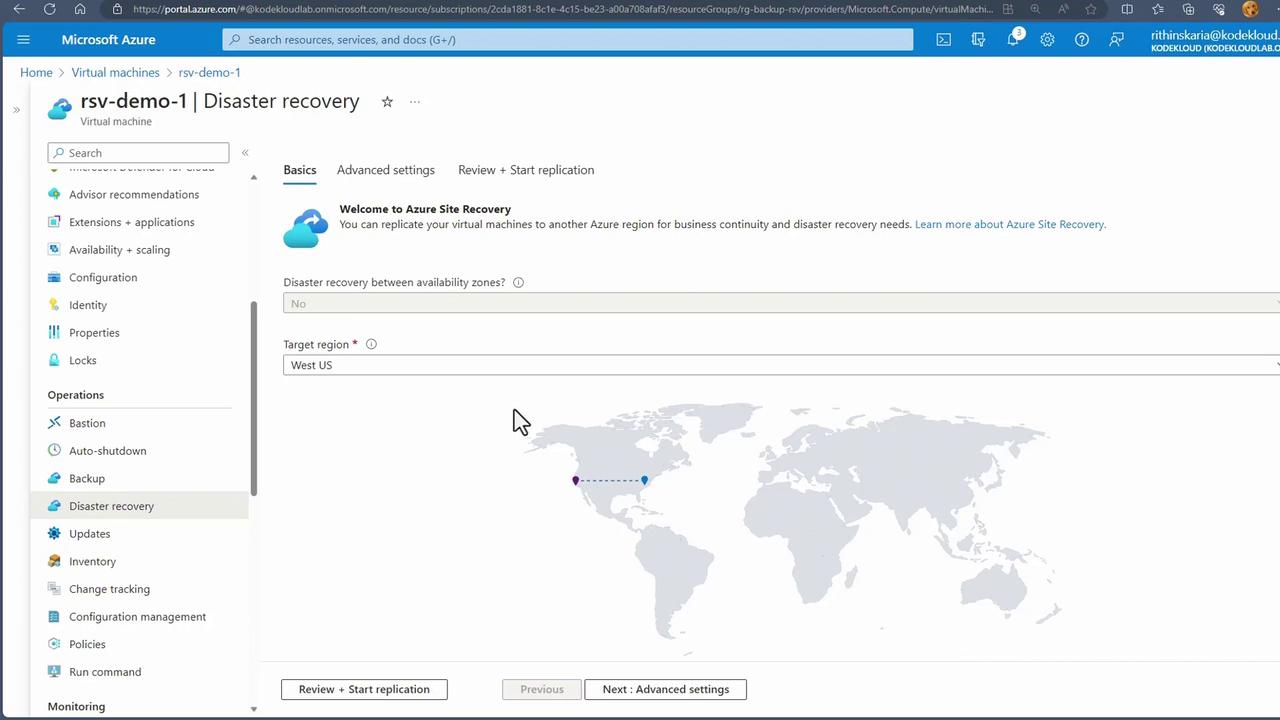Open Cloud Shell from the Azure header
This screenshot has width=1280, height=720.
coord(943,40)
